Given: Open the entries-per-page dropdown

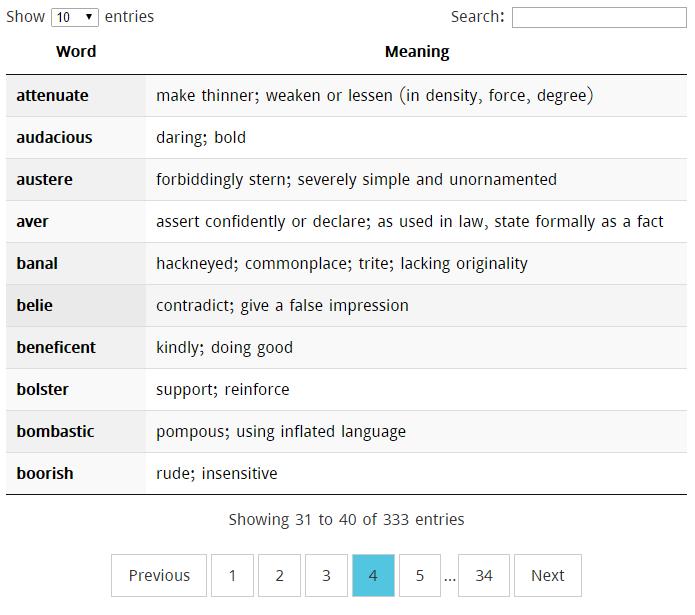Looking at the screenshot, I should [75, 17].
